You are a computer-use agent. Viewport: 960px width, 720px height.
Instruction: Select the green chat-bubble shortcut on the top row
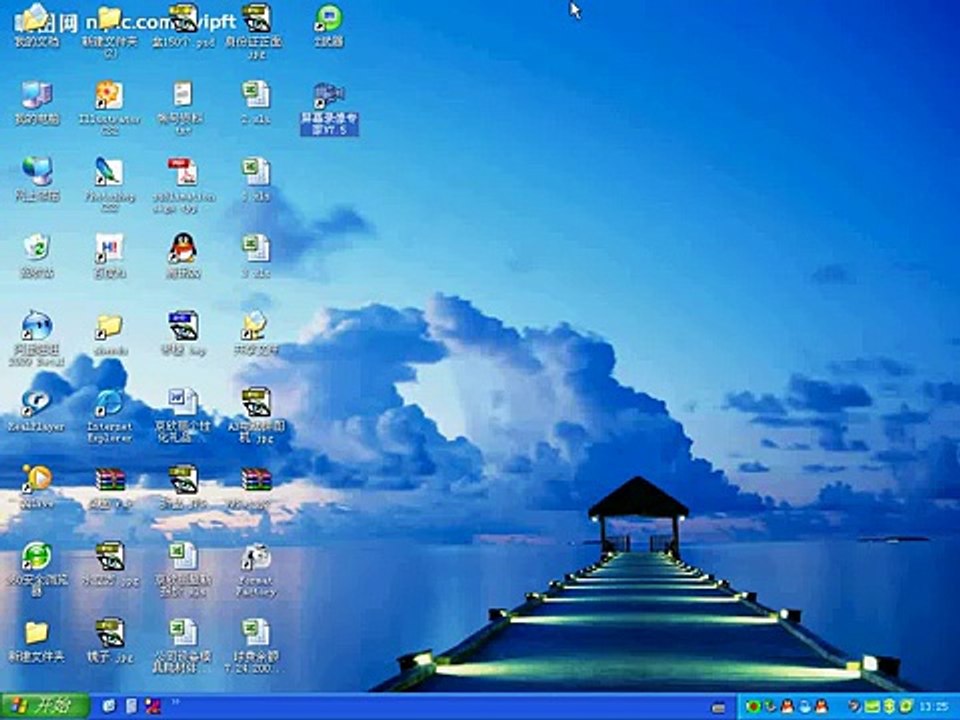329,26
